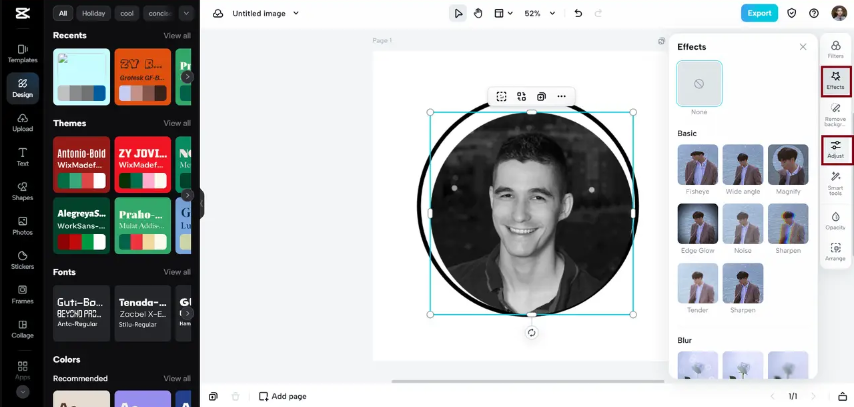Expand the sidebar more chevron below Apps
This screenshot has height=407, width=854.
[x=22, y=391]
